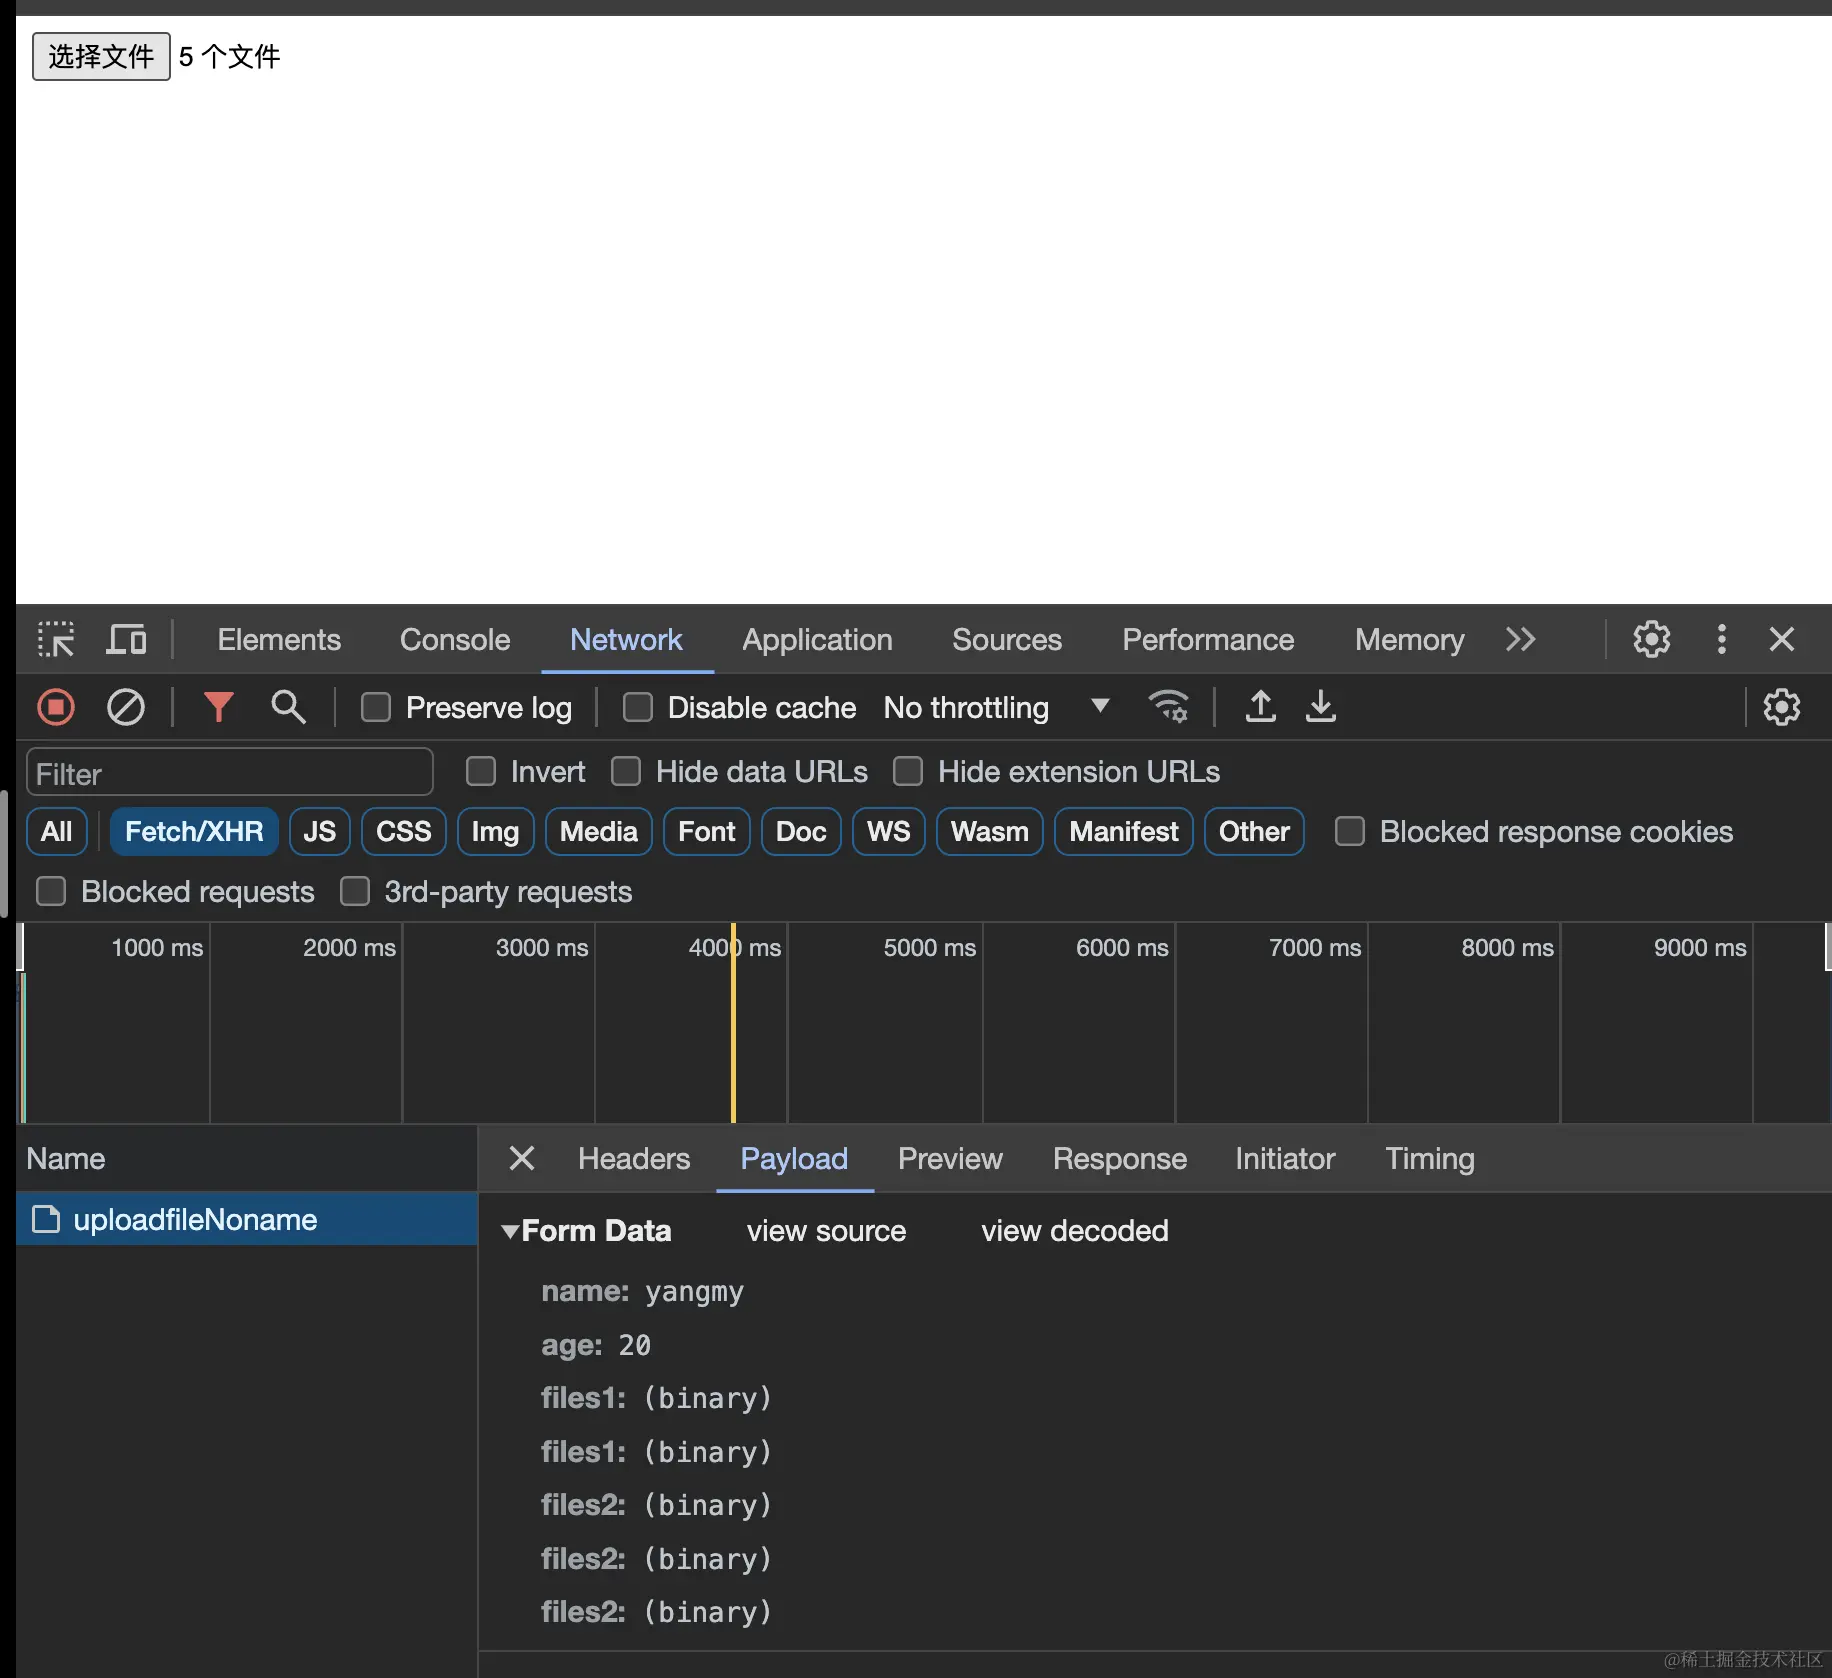Screen dimensions: 1832x1678
Task: Click the 选择文件 file chooser button
Action: pos(101,56)
